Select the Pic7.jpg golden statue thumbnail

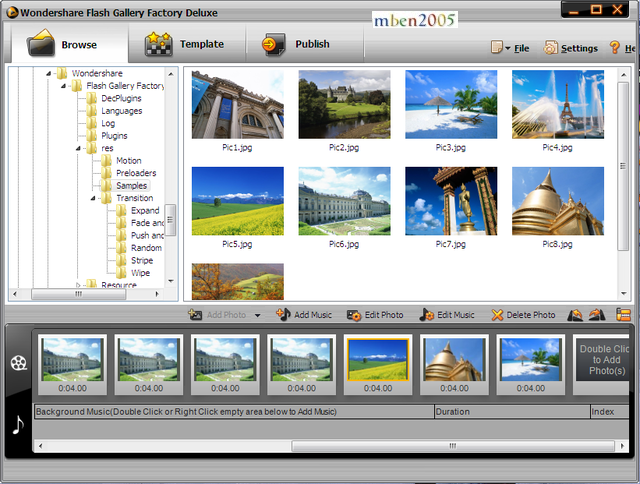click(x=451, y=201)
